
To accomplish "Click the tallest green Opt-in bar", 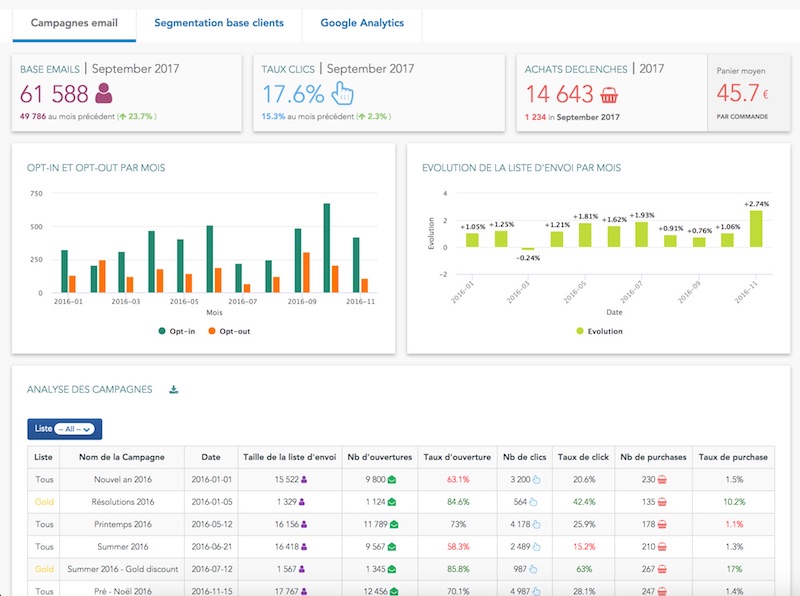I will pyautogui.click(x=327, y=248).
